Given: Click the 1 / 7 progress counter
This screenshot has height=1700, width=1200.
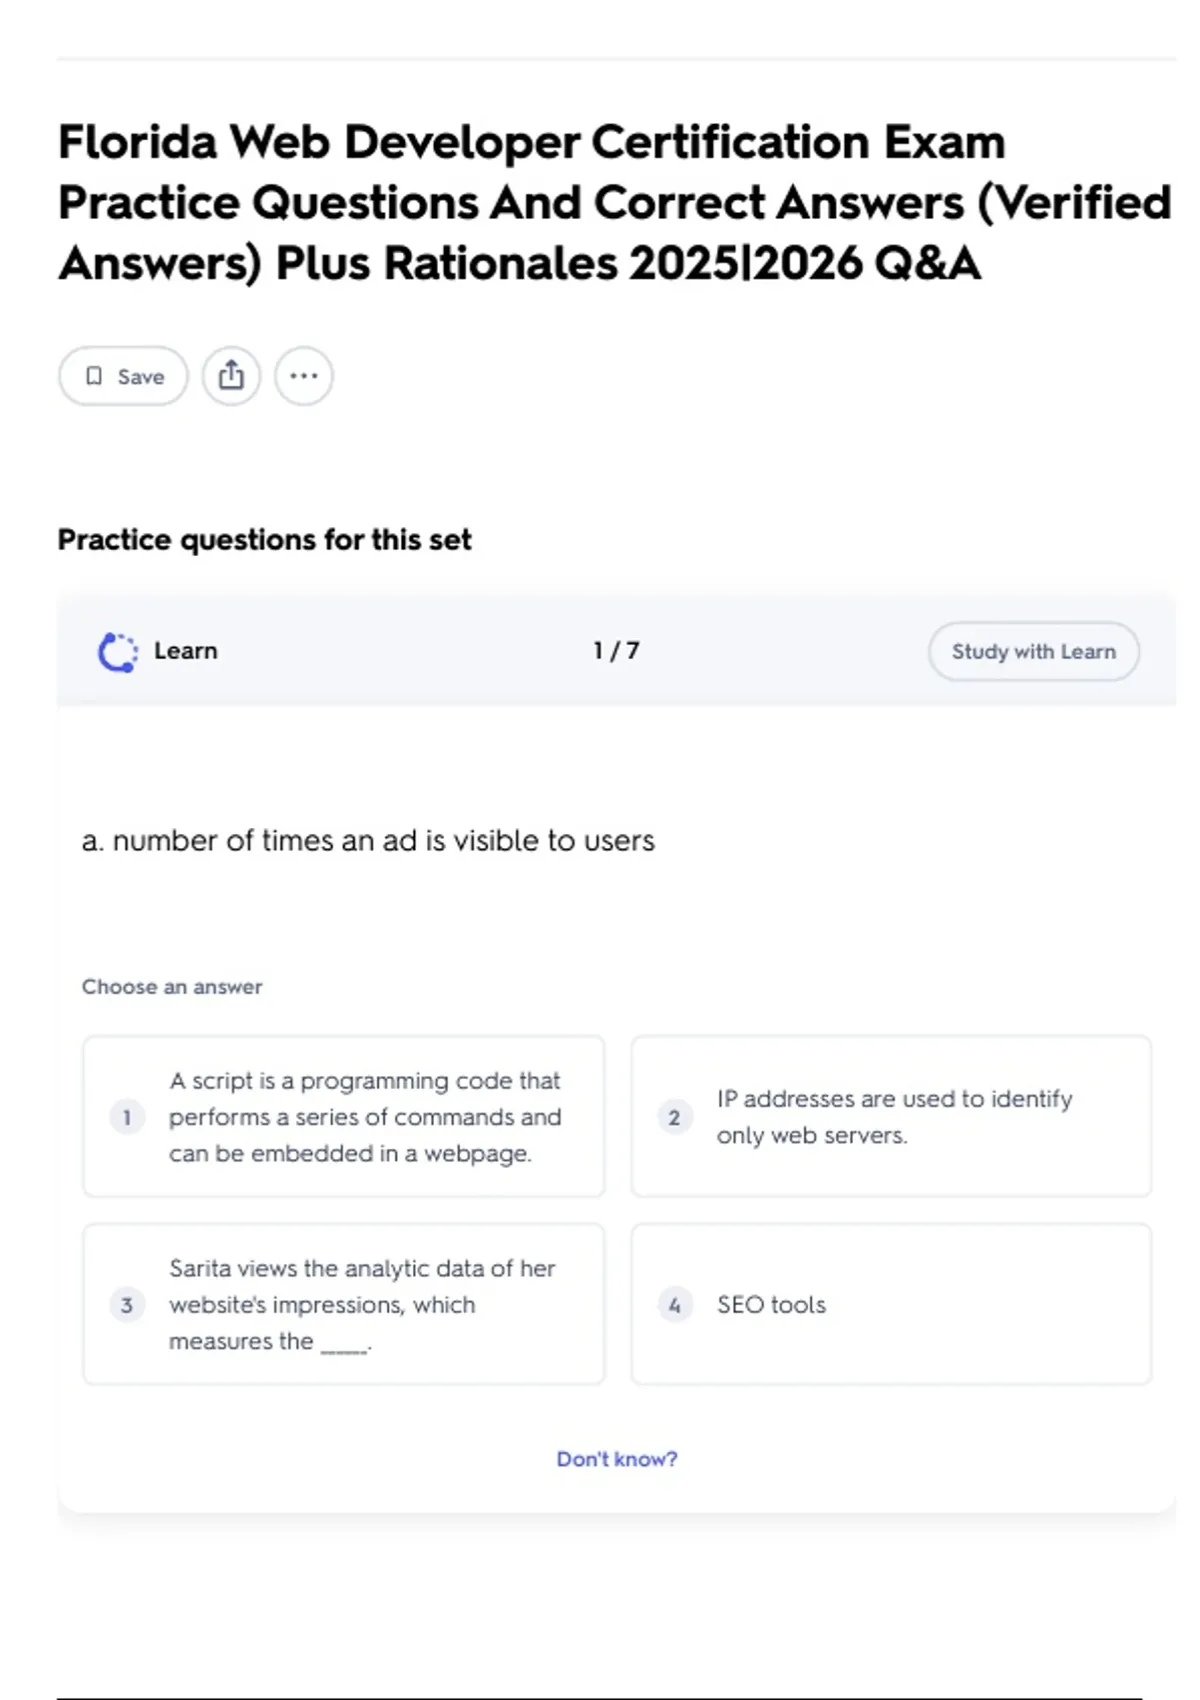Looking at the screenshot, I should coord(616,651).
